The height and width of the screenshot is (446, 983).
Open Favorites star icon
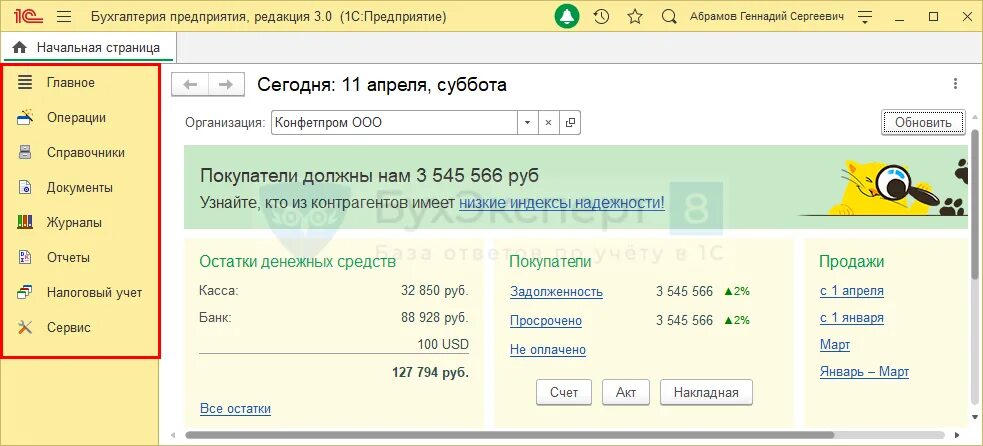[635, 17]
